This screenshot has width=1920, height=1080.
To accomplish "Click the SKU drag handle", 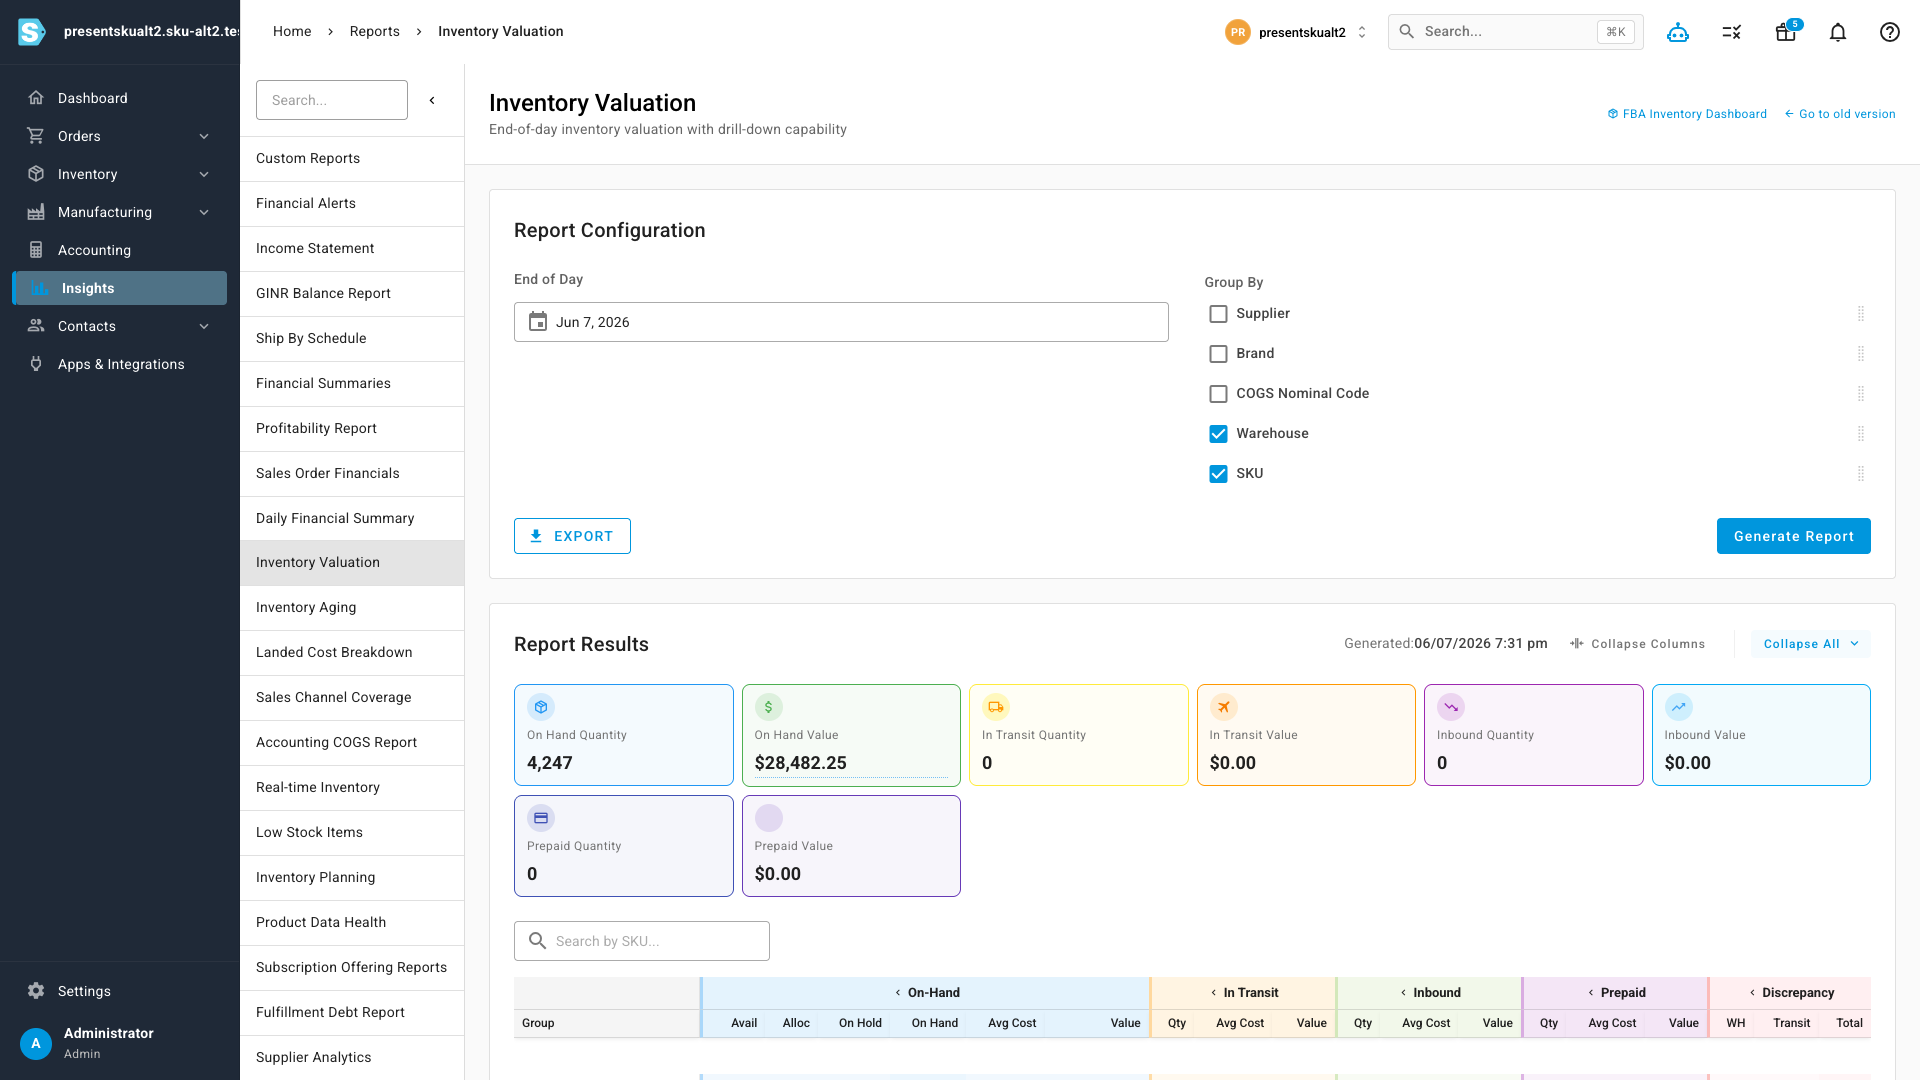I will (x=1861, y=474).
